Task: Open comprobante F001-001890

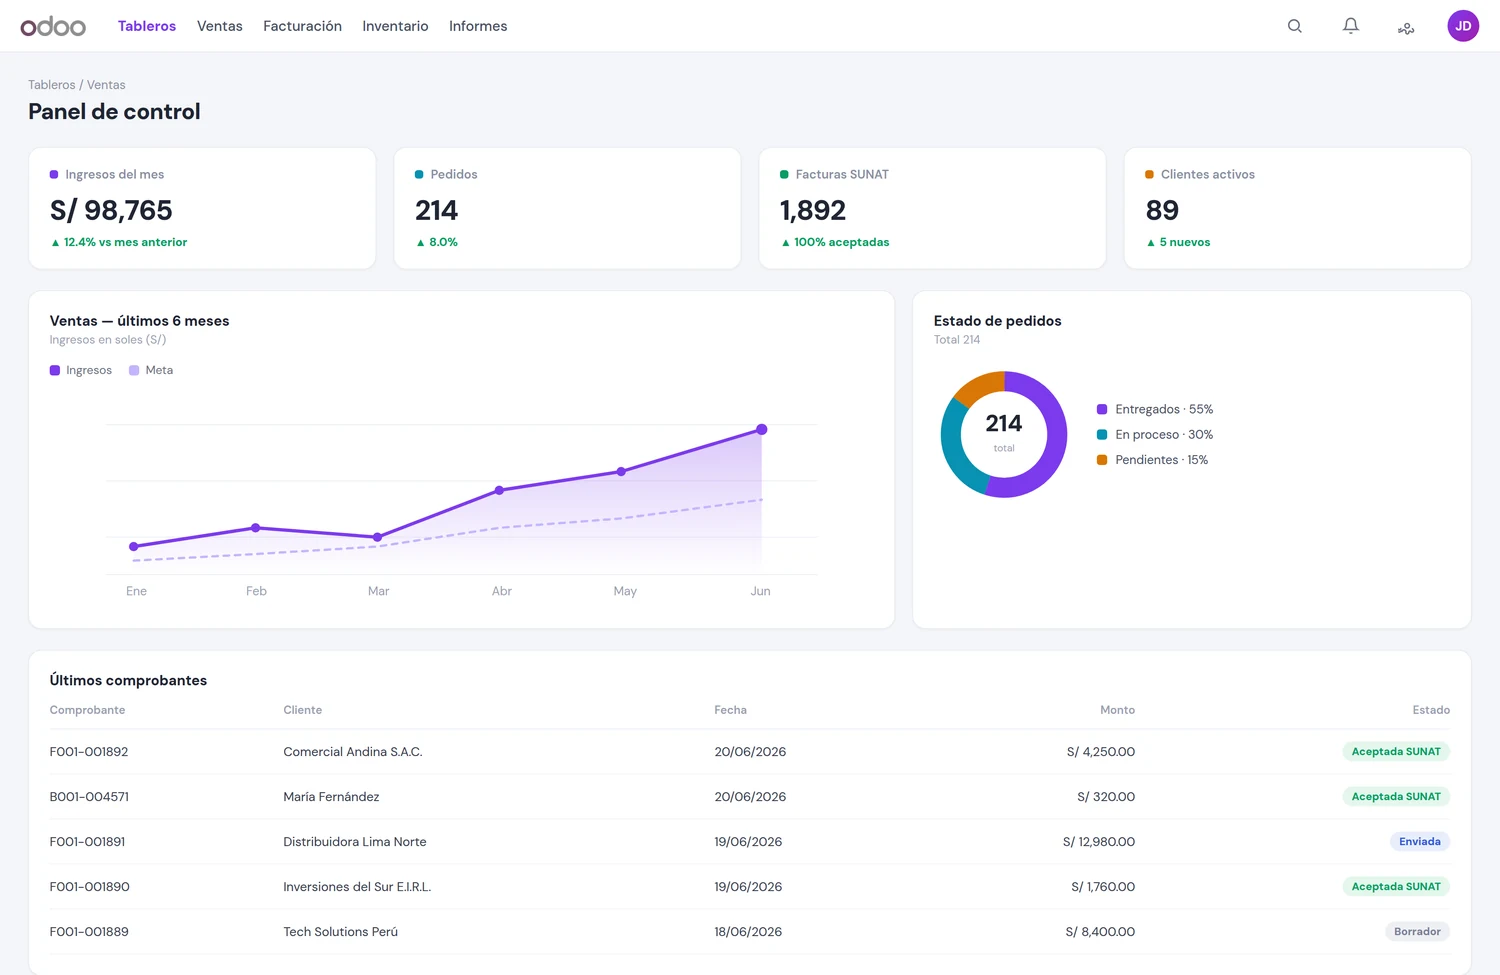Action: 90,887
